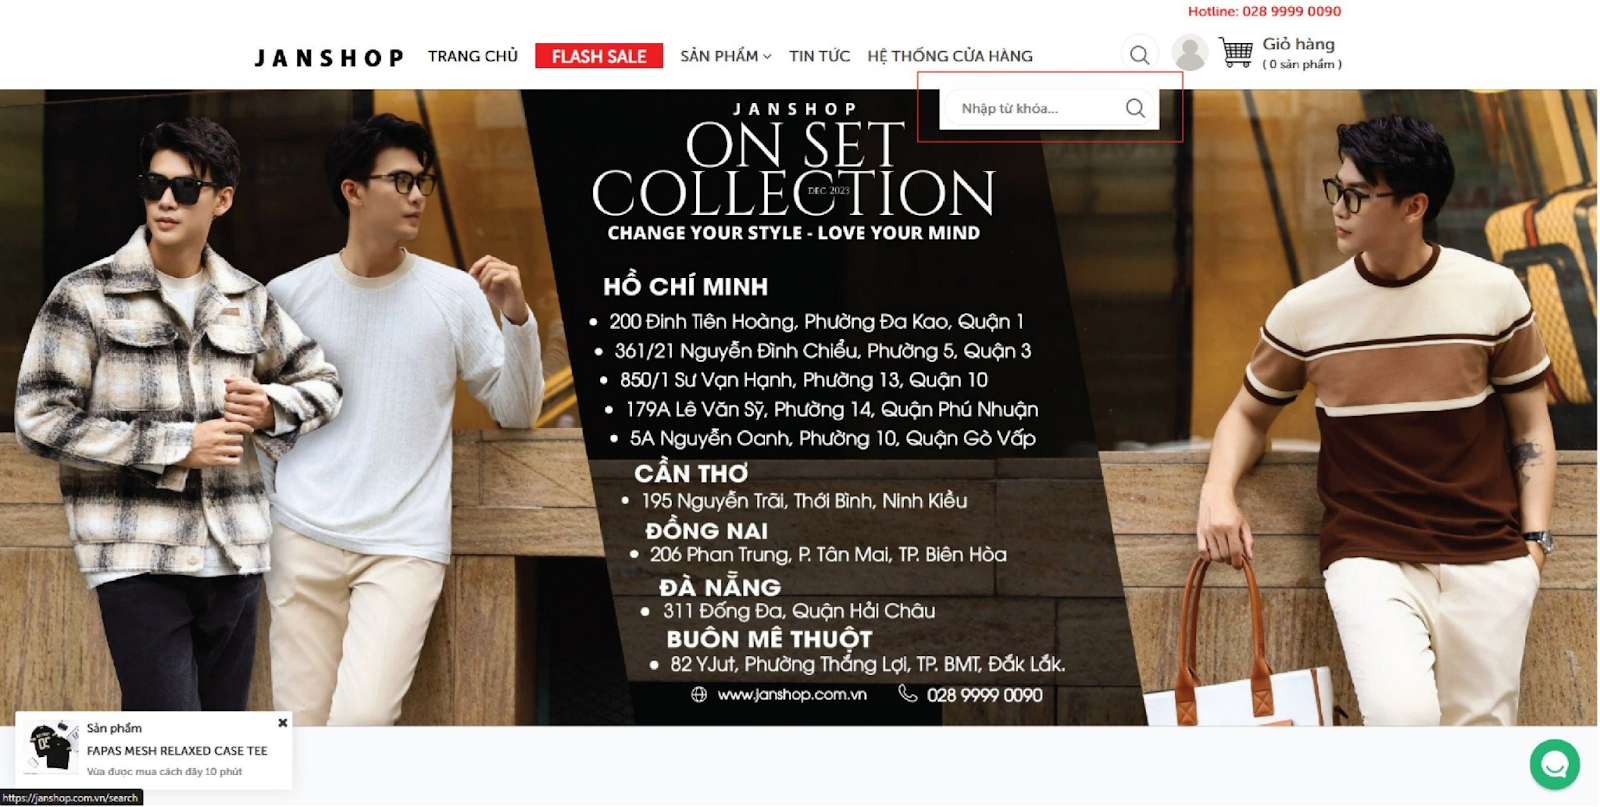Open HỆ THỐNG CỬA HÀNG store list
The width and height of the screenshot is (1600, 807).
[950, 56]
